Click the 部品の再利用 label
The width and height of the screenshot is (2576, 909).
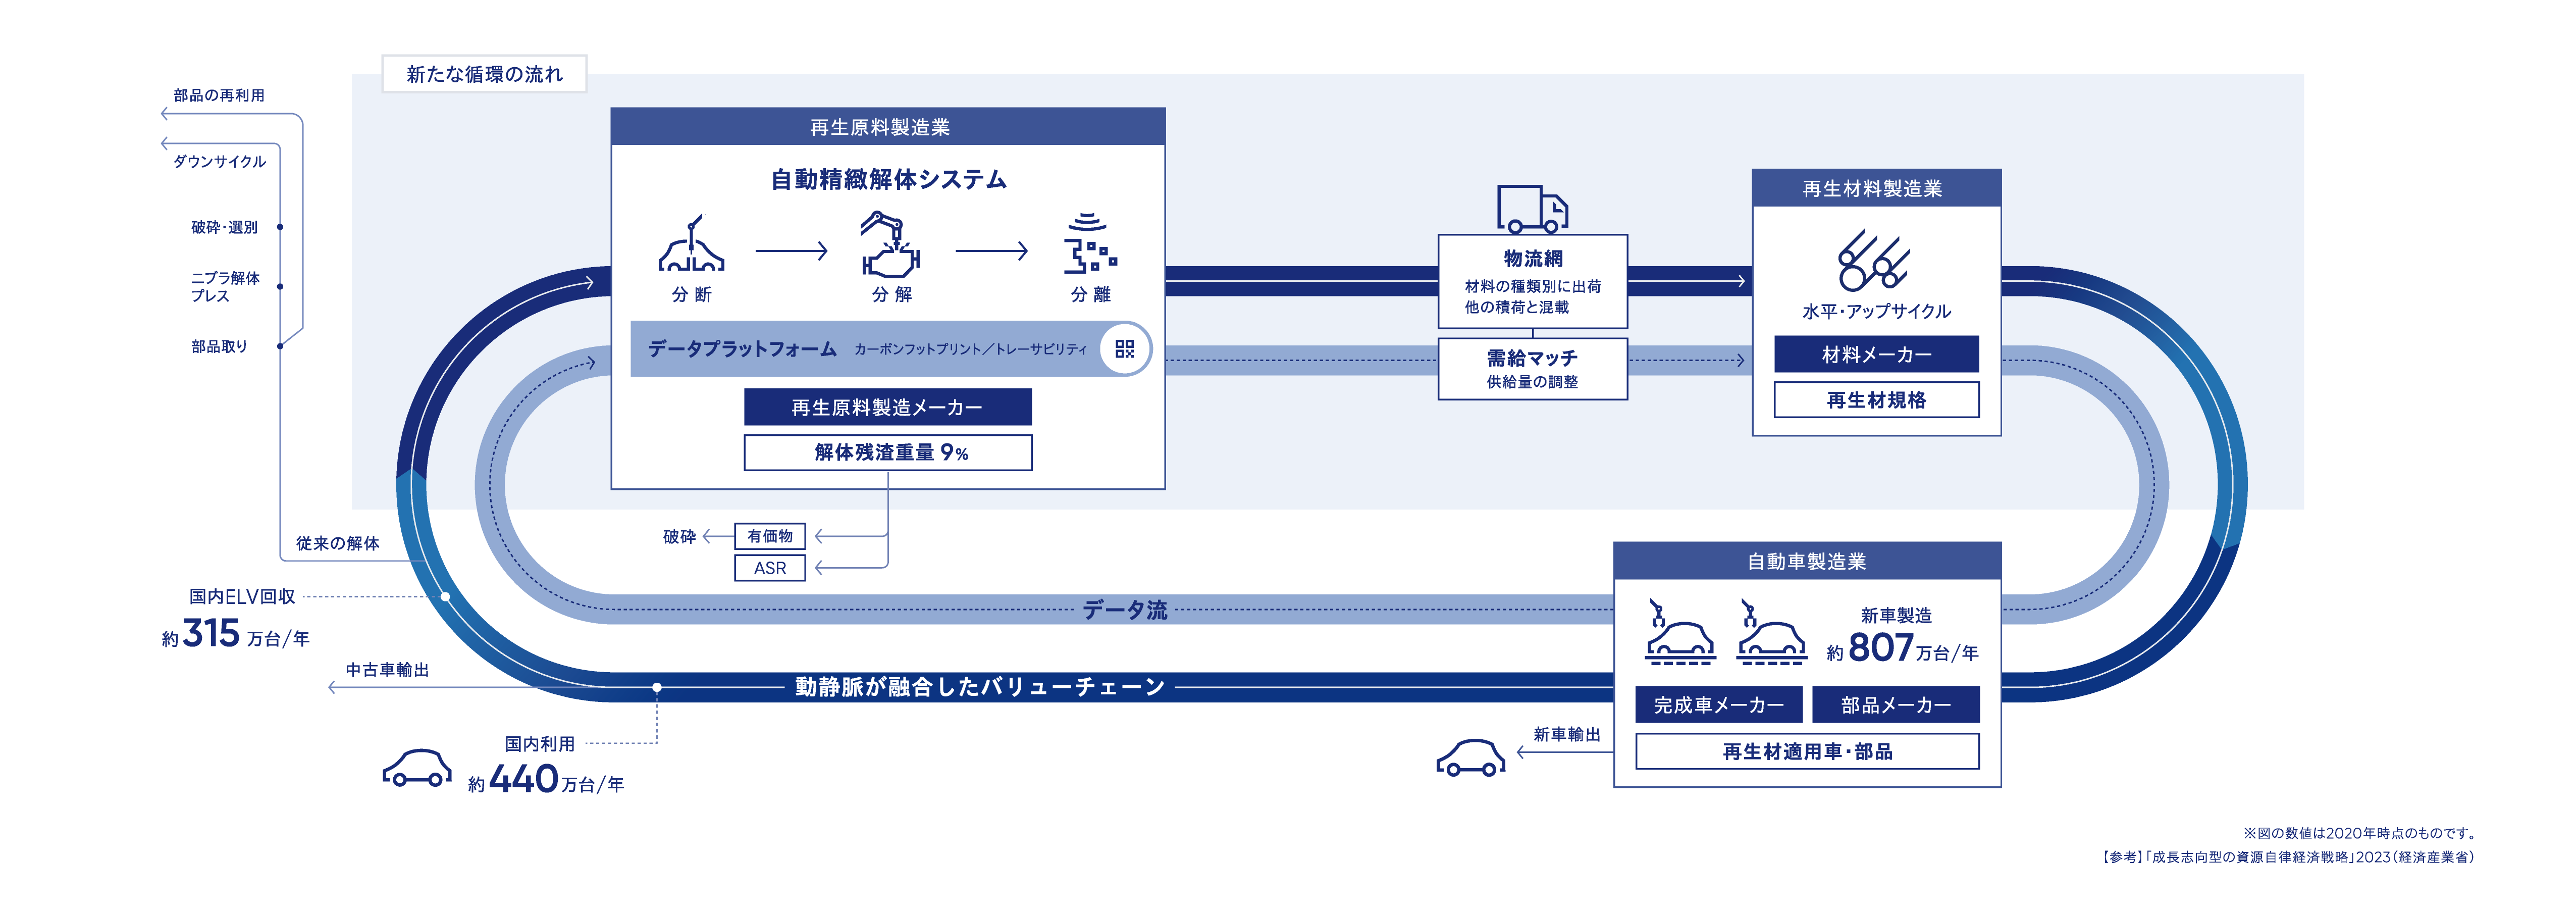[x=219, y=95]
